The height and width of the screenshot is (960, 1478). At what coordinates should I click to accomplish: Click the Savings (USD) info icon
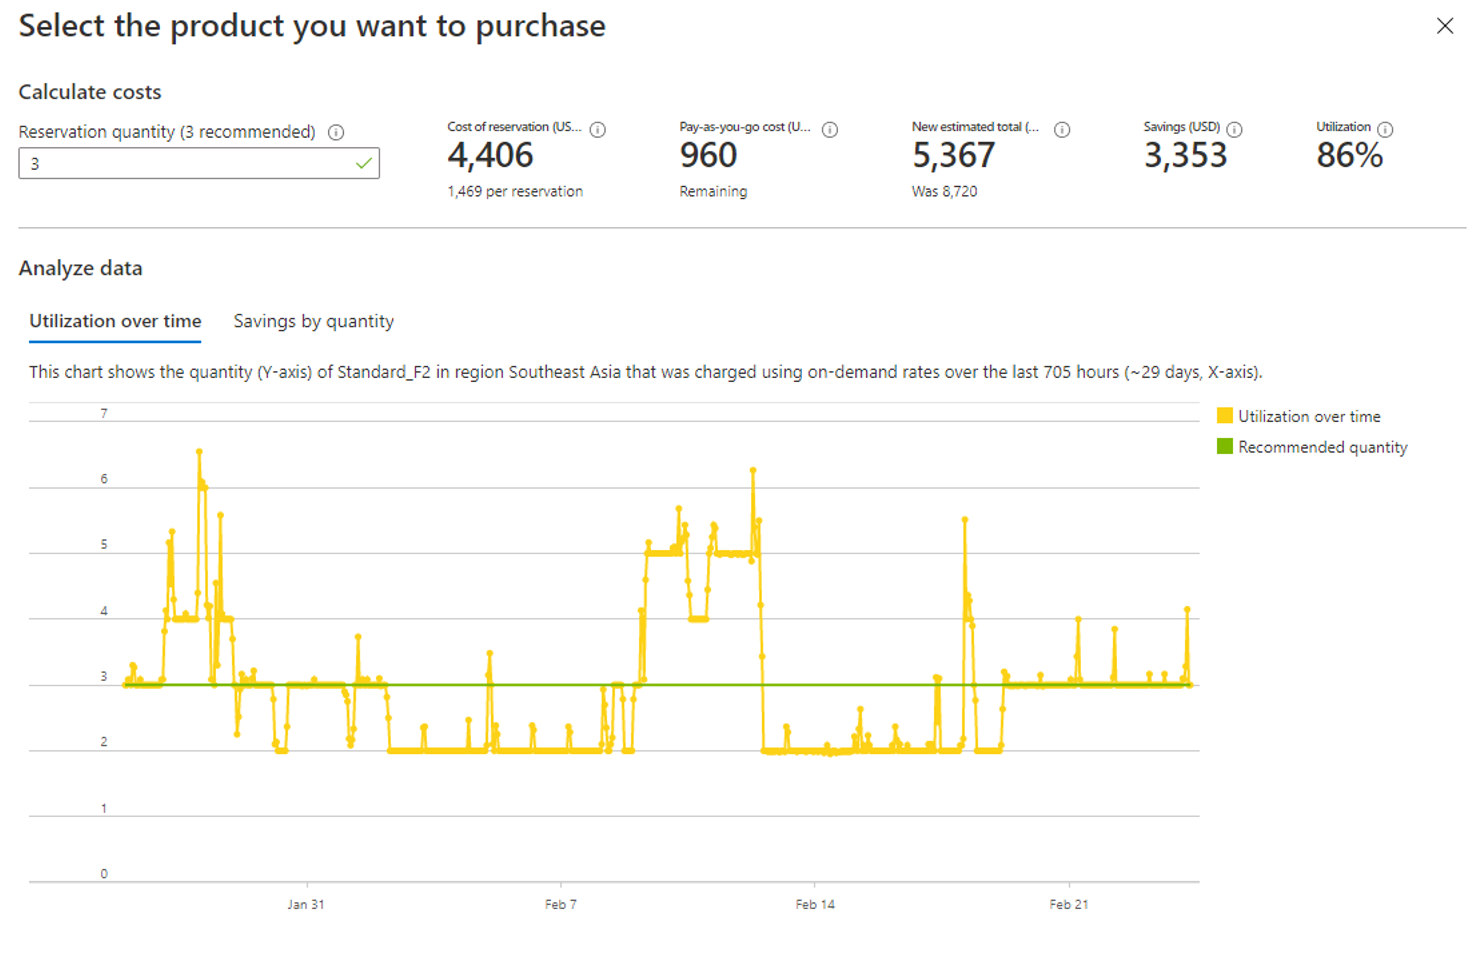(x=1234, y=129)
